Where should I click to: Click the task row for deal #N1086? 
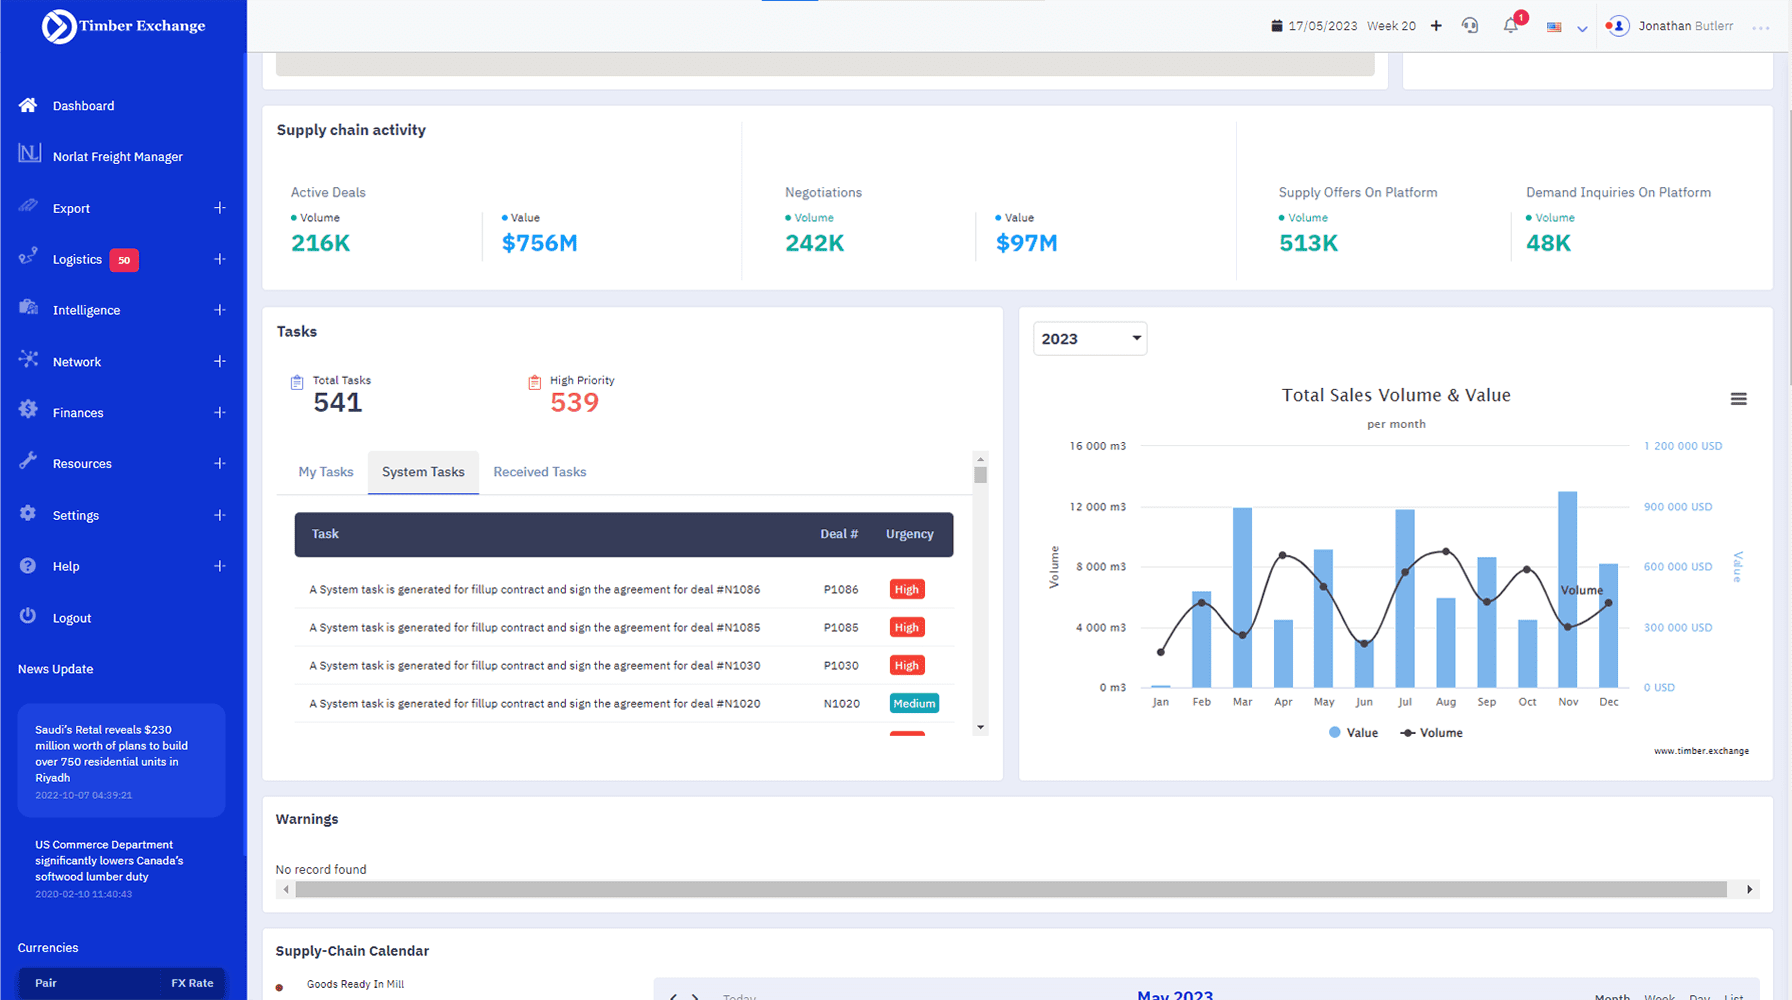(624, 590)
